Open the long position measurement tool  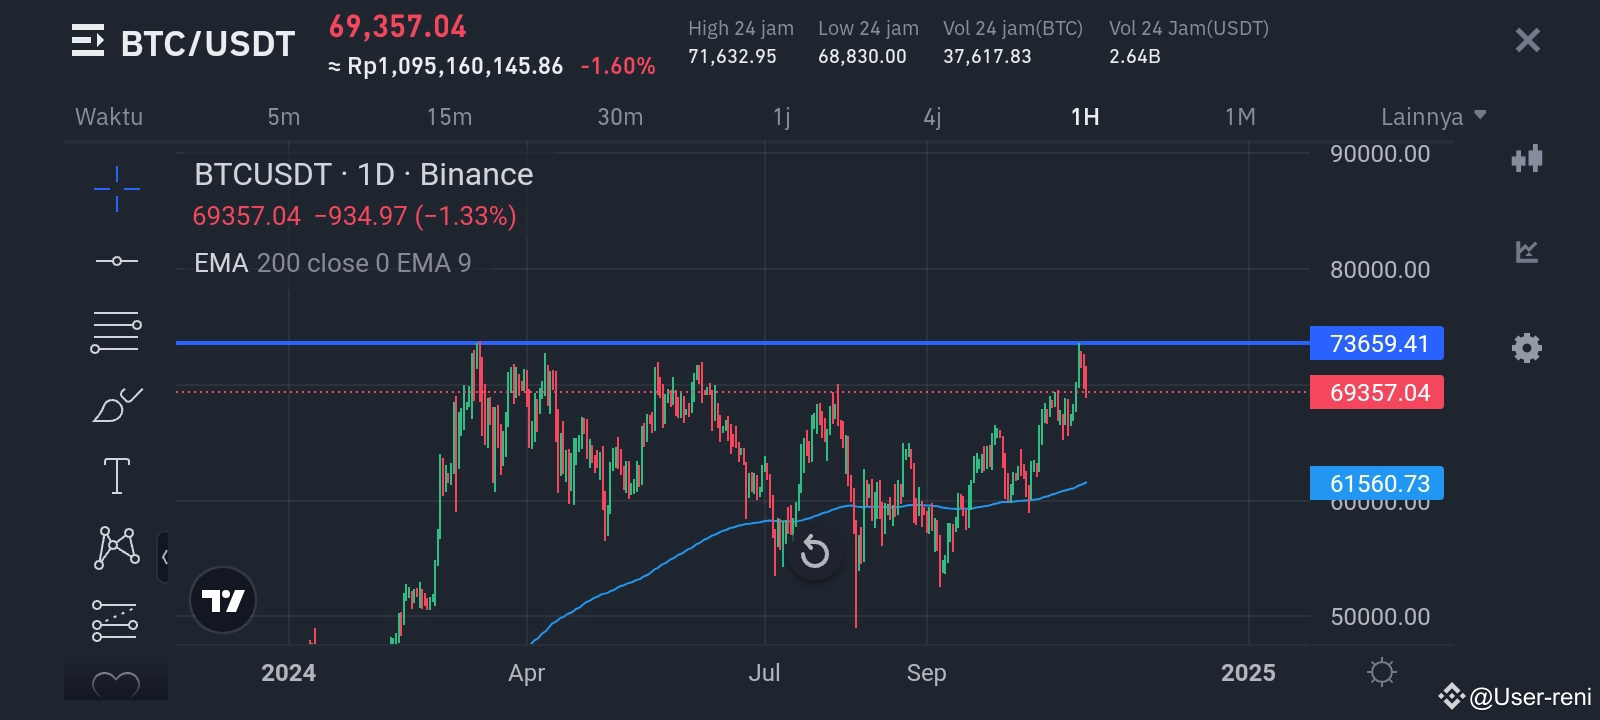pyautogui.click(x=115, y=620)
